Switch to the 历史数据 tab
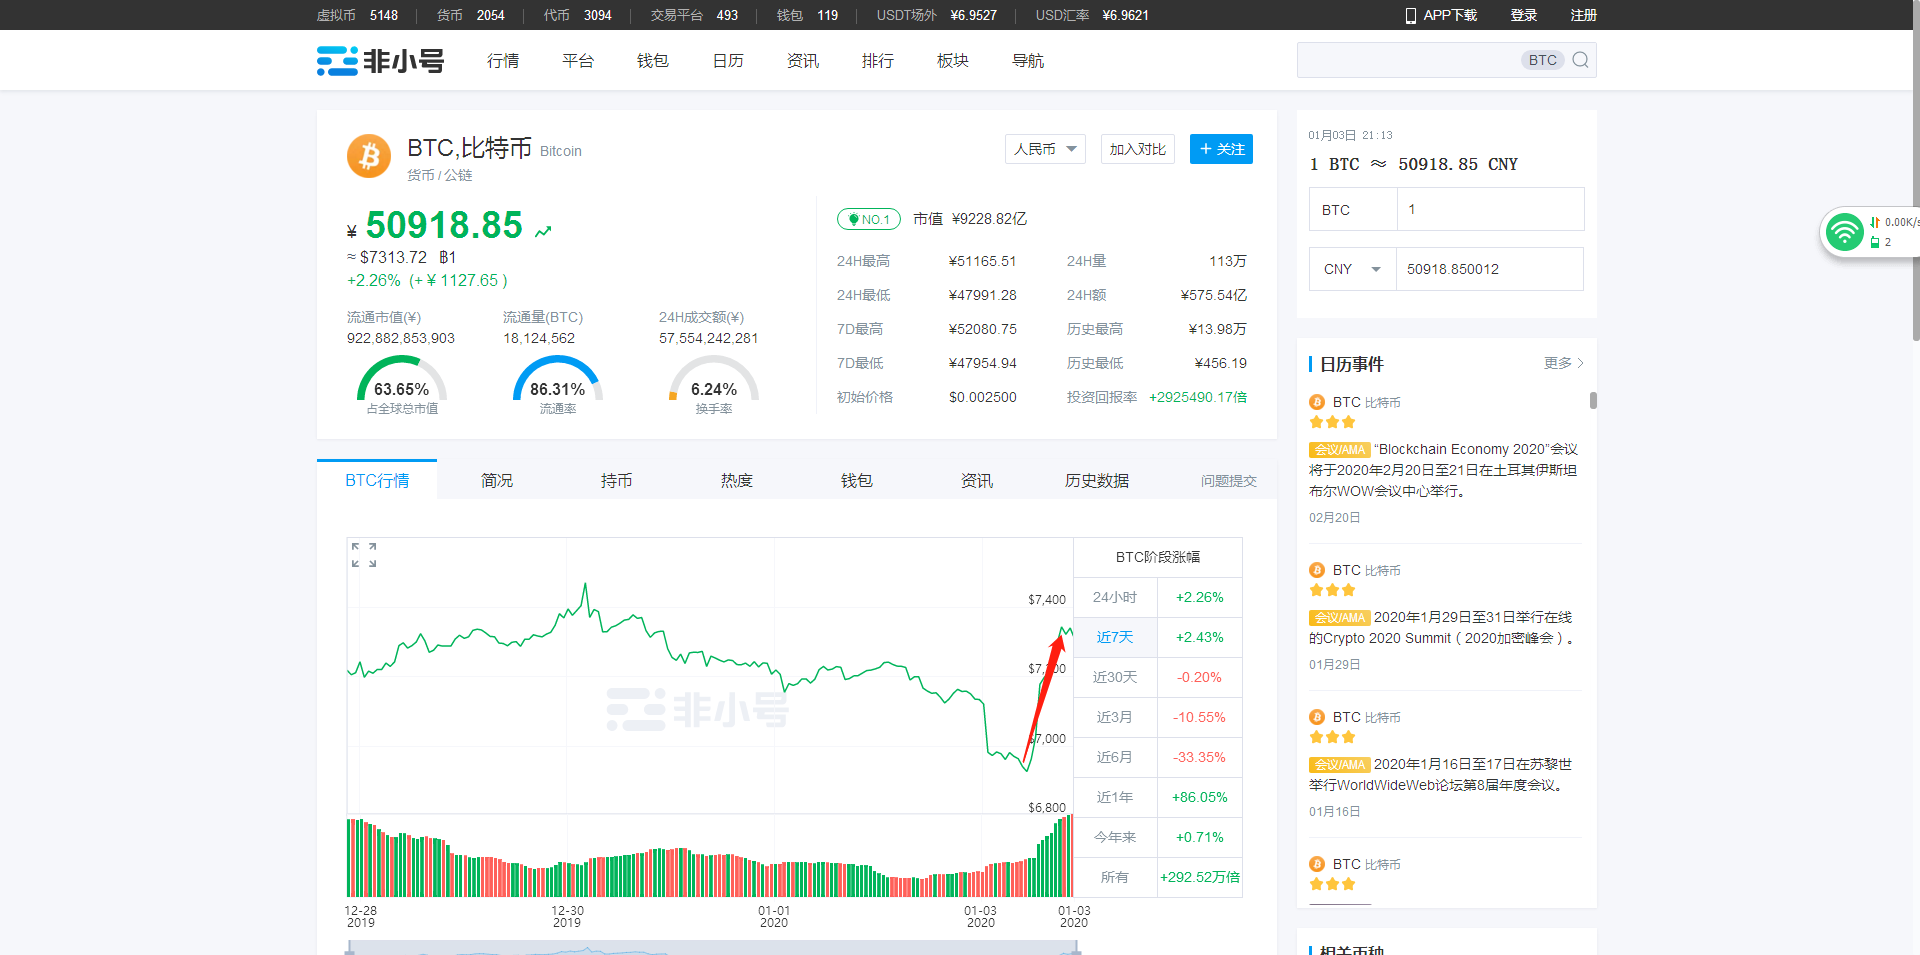The height and width of the screenshot is (955, 1920). (x=1097, y=480)
